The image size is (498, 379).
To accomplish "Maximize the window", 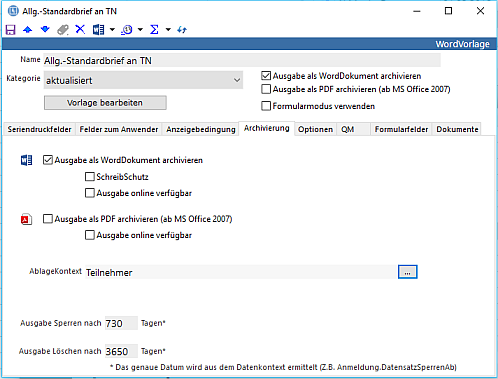I will (x=449, y=11).
